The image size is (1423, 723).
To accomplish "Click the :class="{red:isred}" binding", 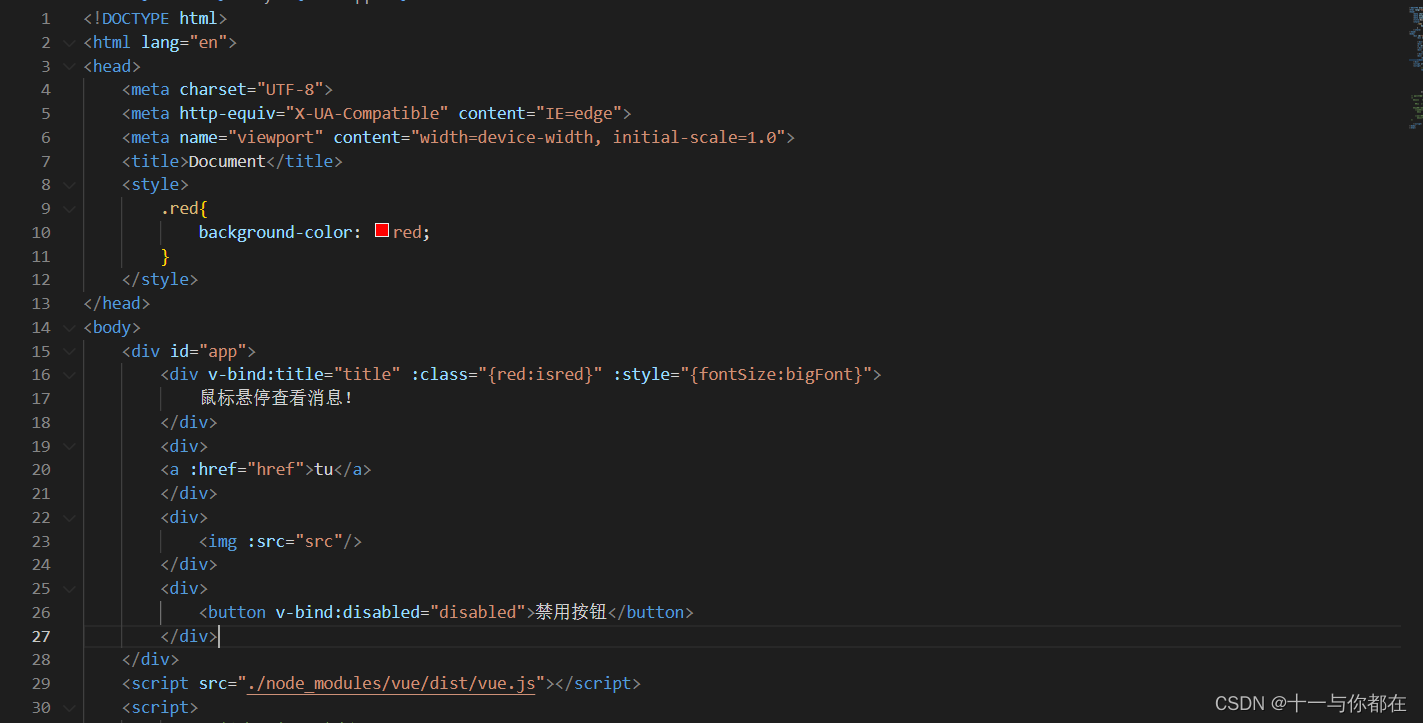I will click(507, 375).
